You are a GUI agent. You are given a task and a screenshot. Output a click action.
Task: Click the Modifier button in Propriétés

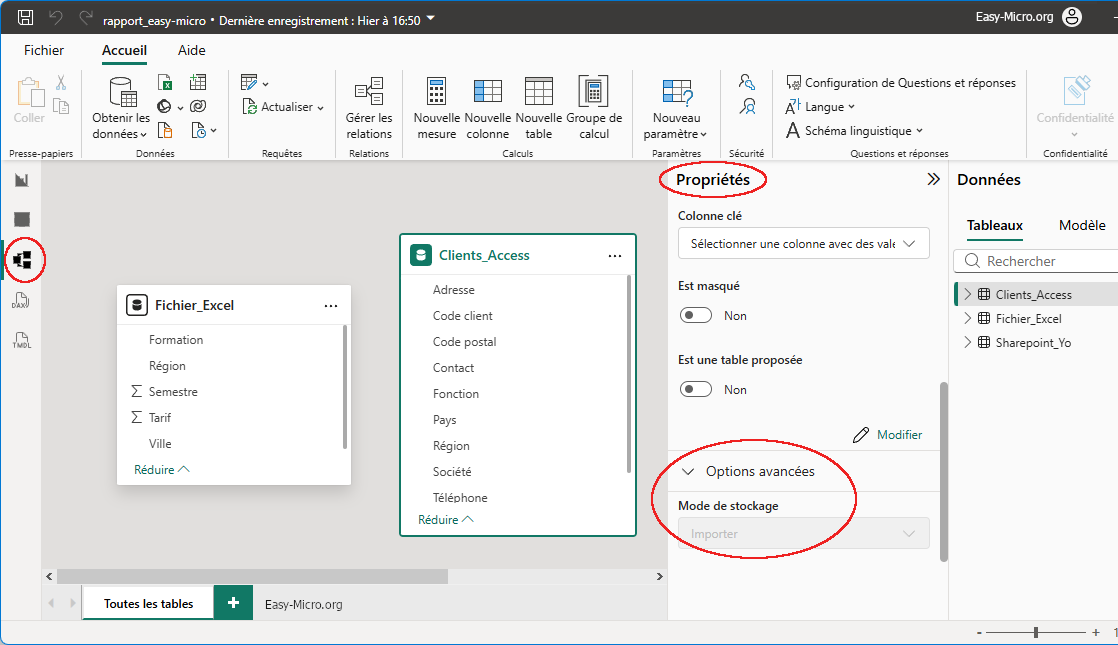click(x=888, y=435)
